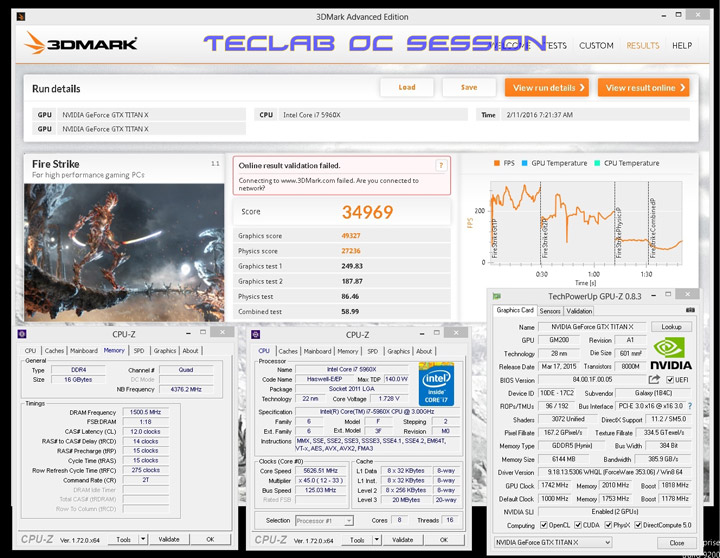This screenshot has height=558, width=720.
Task: Open Memory tab in the right CPU-Z window
Action: coord(348,351)
